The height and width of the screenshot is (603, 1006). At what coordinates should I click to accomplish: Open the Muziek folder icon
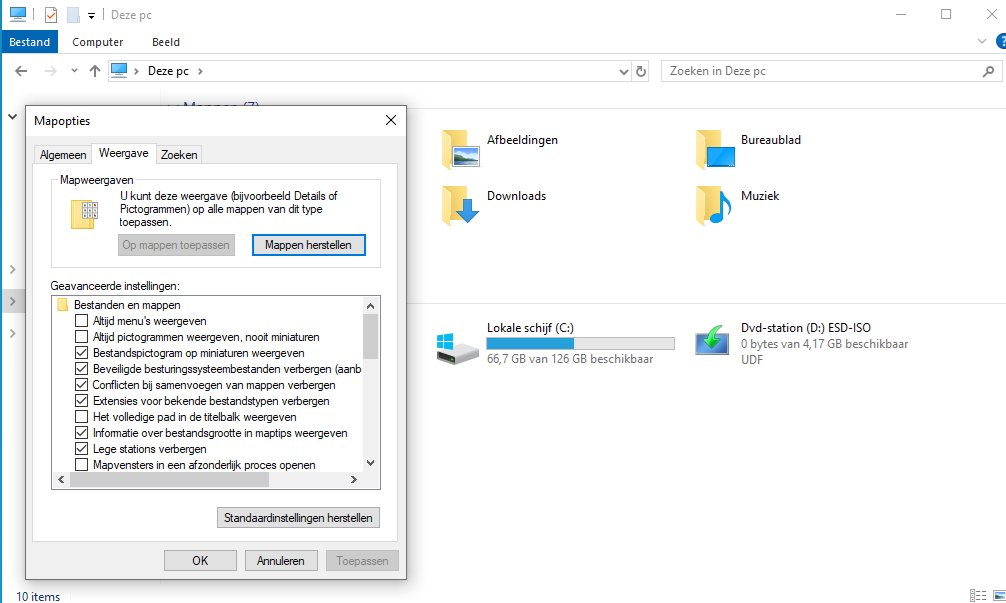click(715, 205)
